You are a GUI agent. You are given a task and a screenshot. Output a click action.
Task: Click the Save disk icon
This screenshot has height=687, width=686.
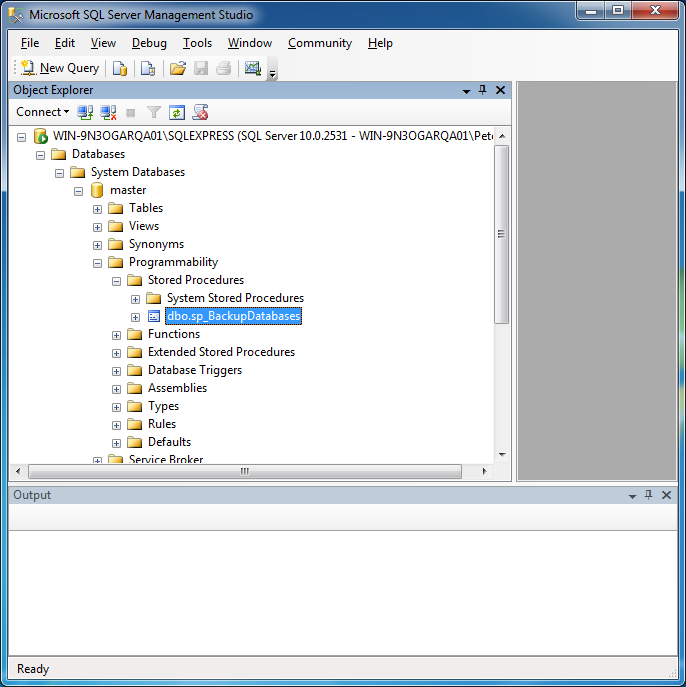point(201,68)
